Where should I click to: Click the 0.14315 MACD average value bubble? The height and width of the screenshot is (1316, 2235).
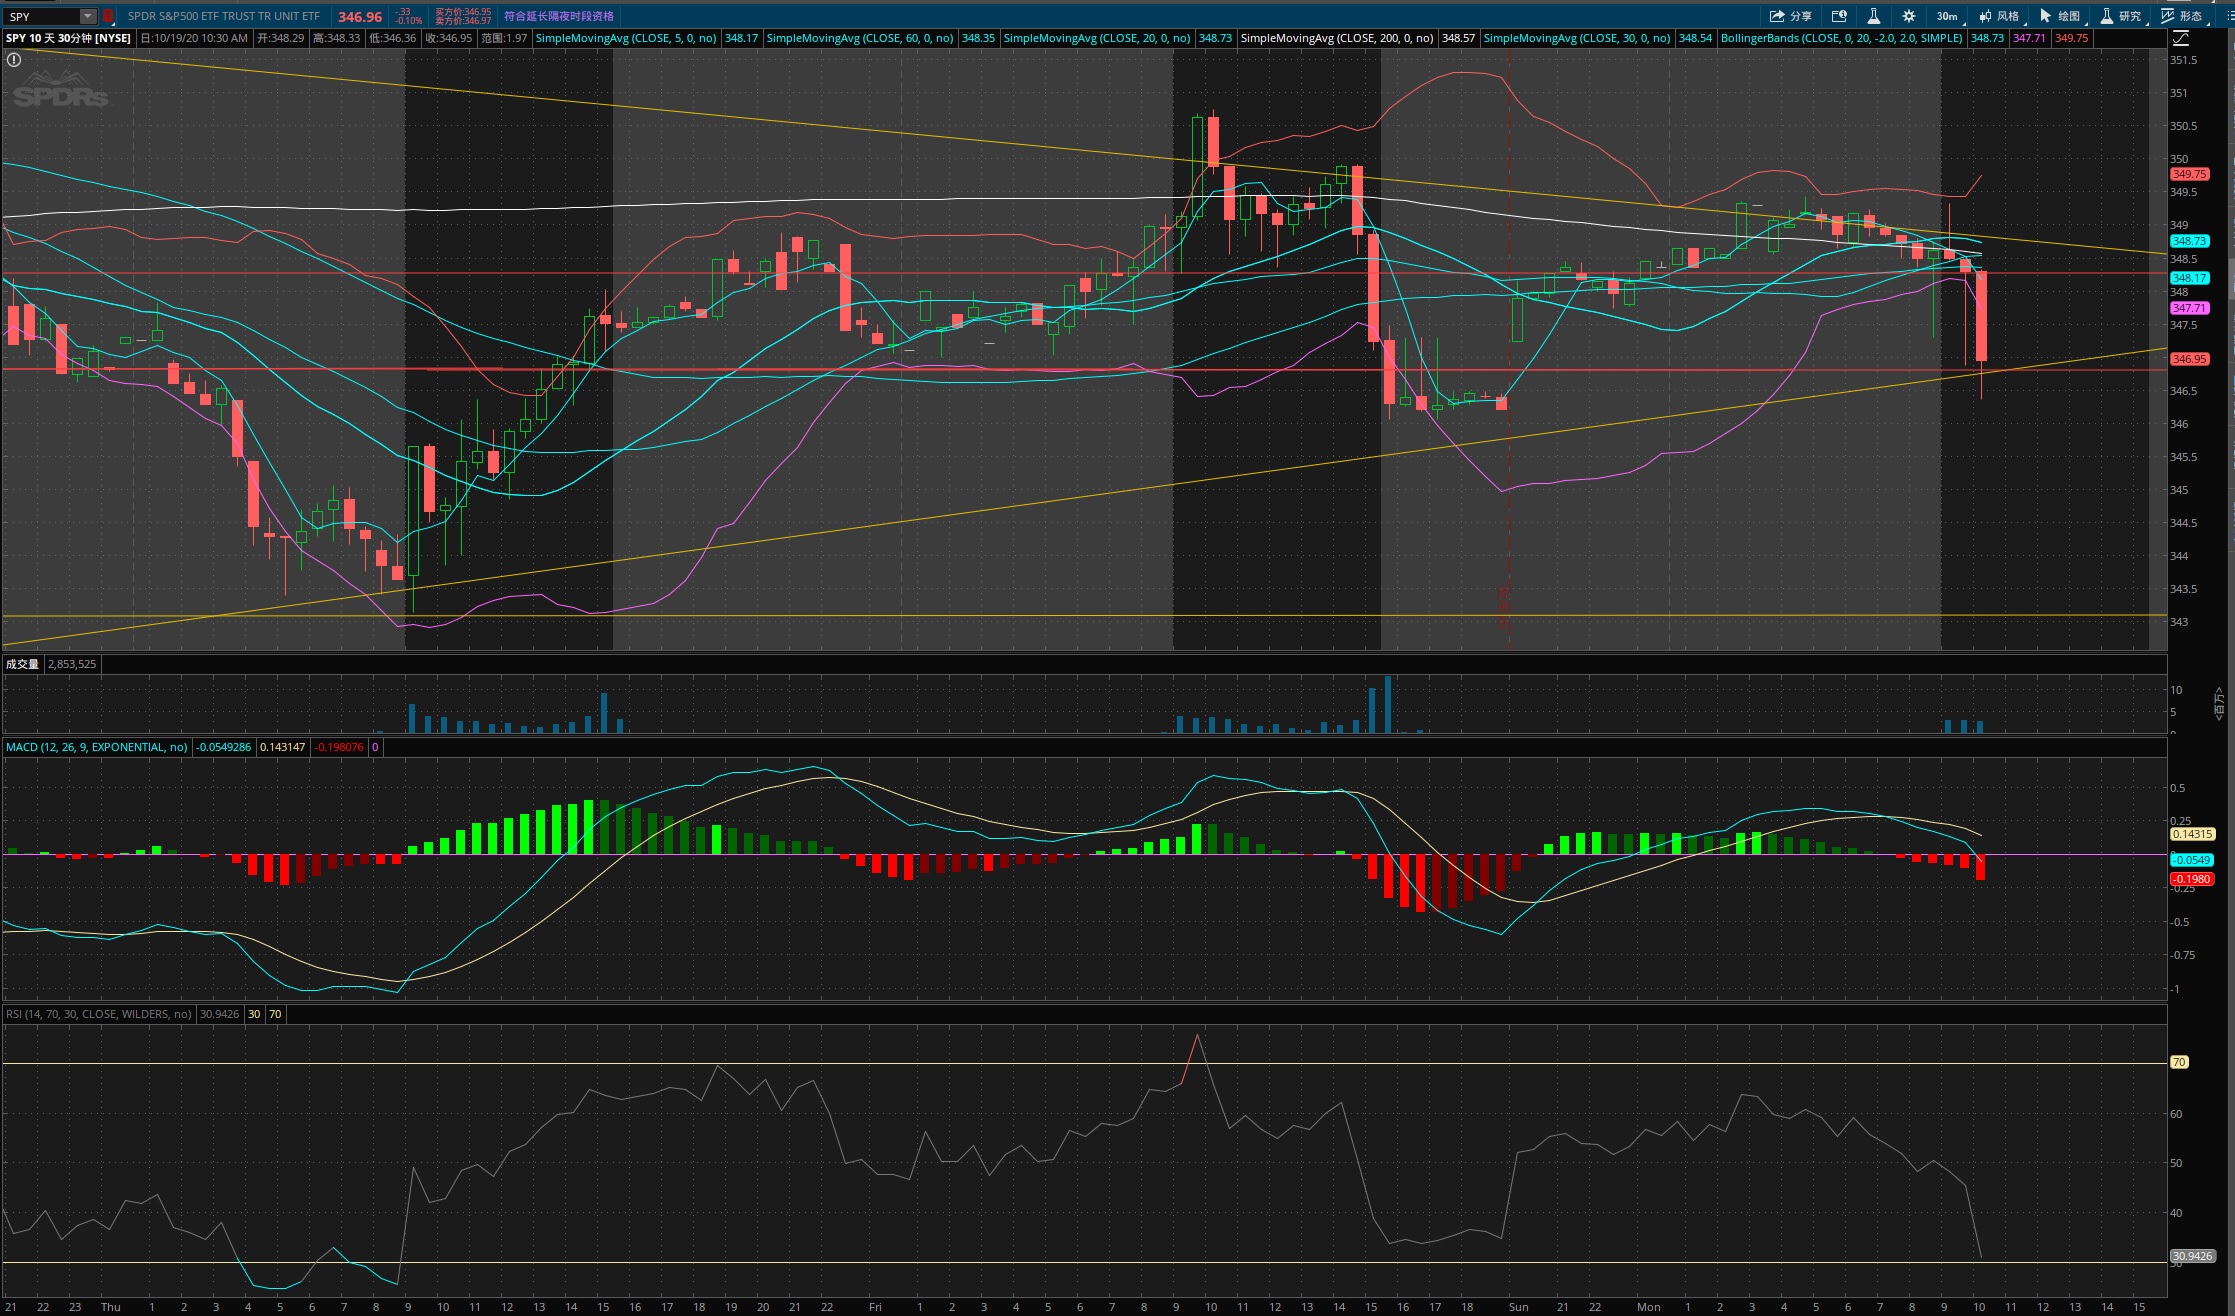pyautogui.click(x=2192, y=834)
